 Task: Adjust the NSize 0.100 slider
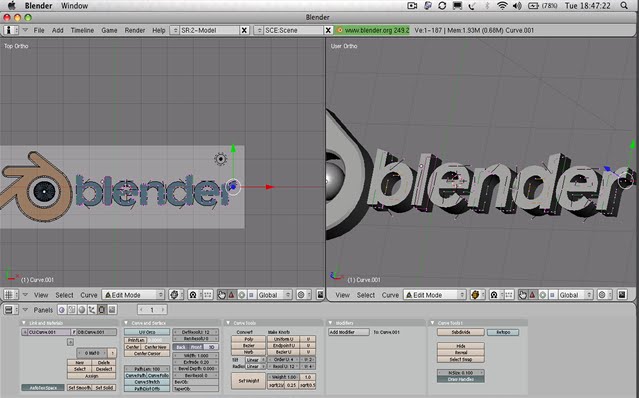click(x=461, y=373)
